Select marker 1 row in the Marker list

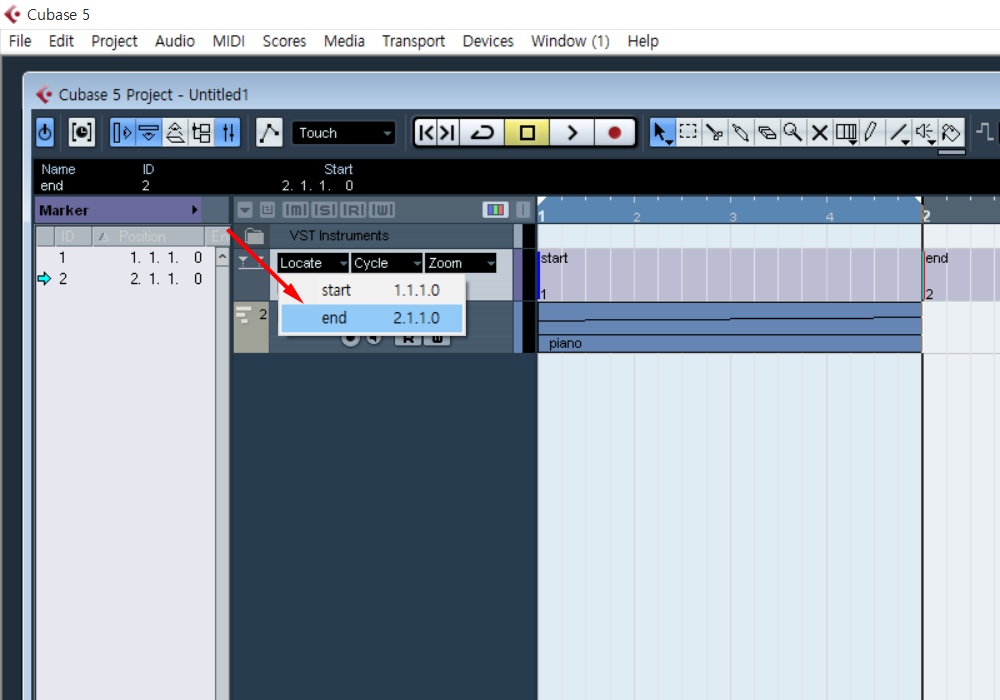(126, 258)
